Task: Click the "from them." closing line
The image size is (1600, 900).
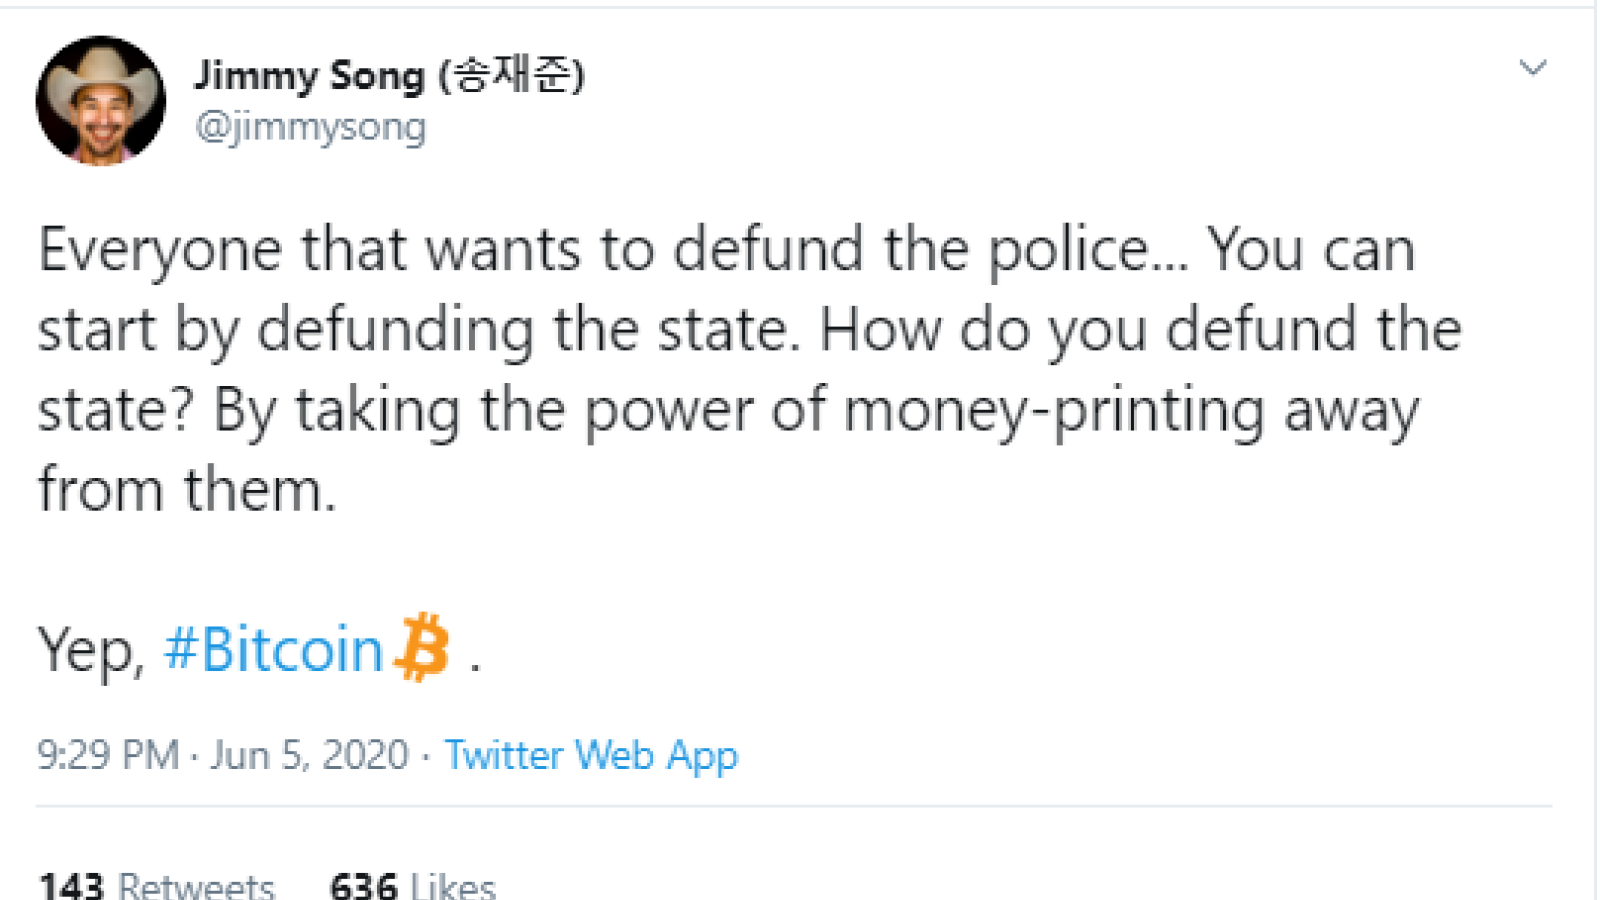Action: [187, 490]
